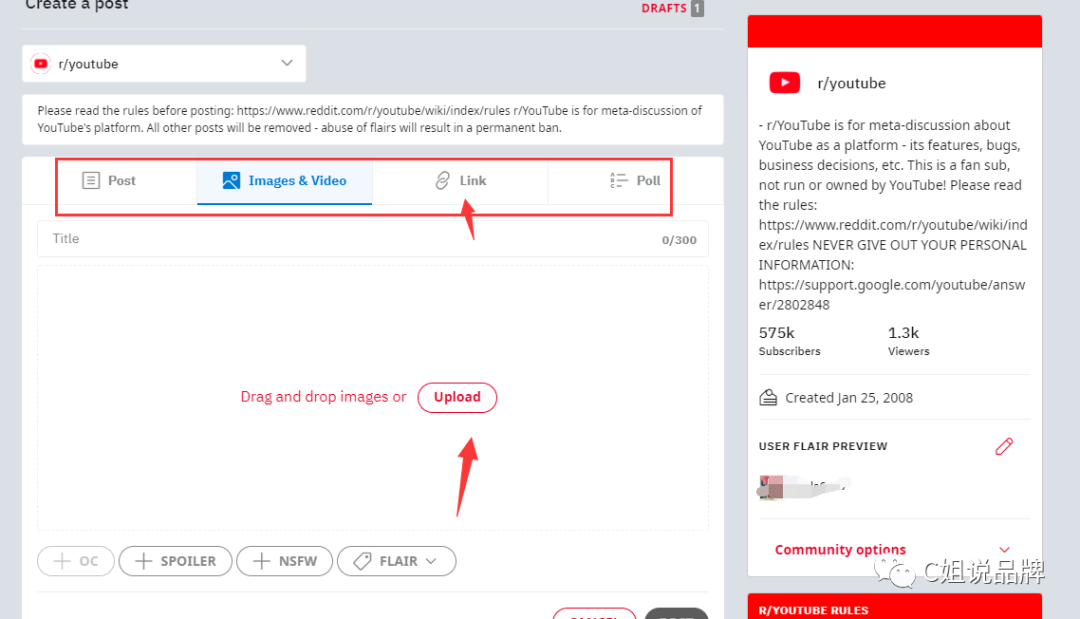The image size is (1080, 619).
Task: Click the plus icon on SPOILER button
Action: 143,561
